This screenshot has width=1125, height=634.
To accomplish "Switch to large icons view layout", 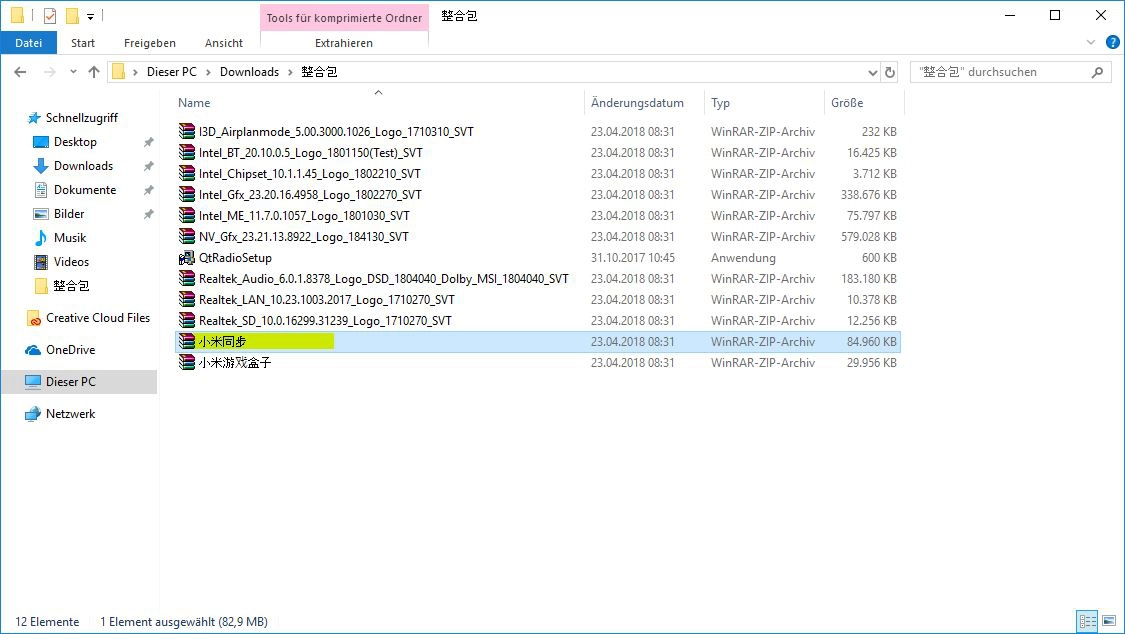I will point(1109,621).
